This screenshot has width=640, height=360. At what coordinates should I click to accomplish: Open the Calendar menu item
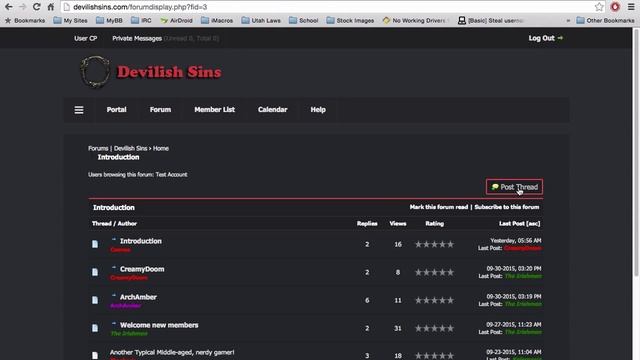[x=272, y=109]
